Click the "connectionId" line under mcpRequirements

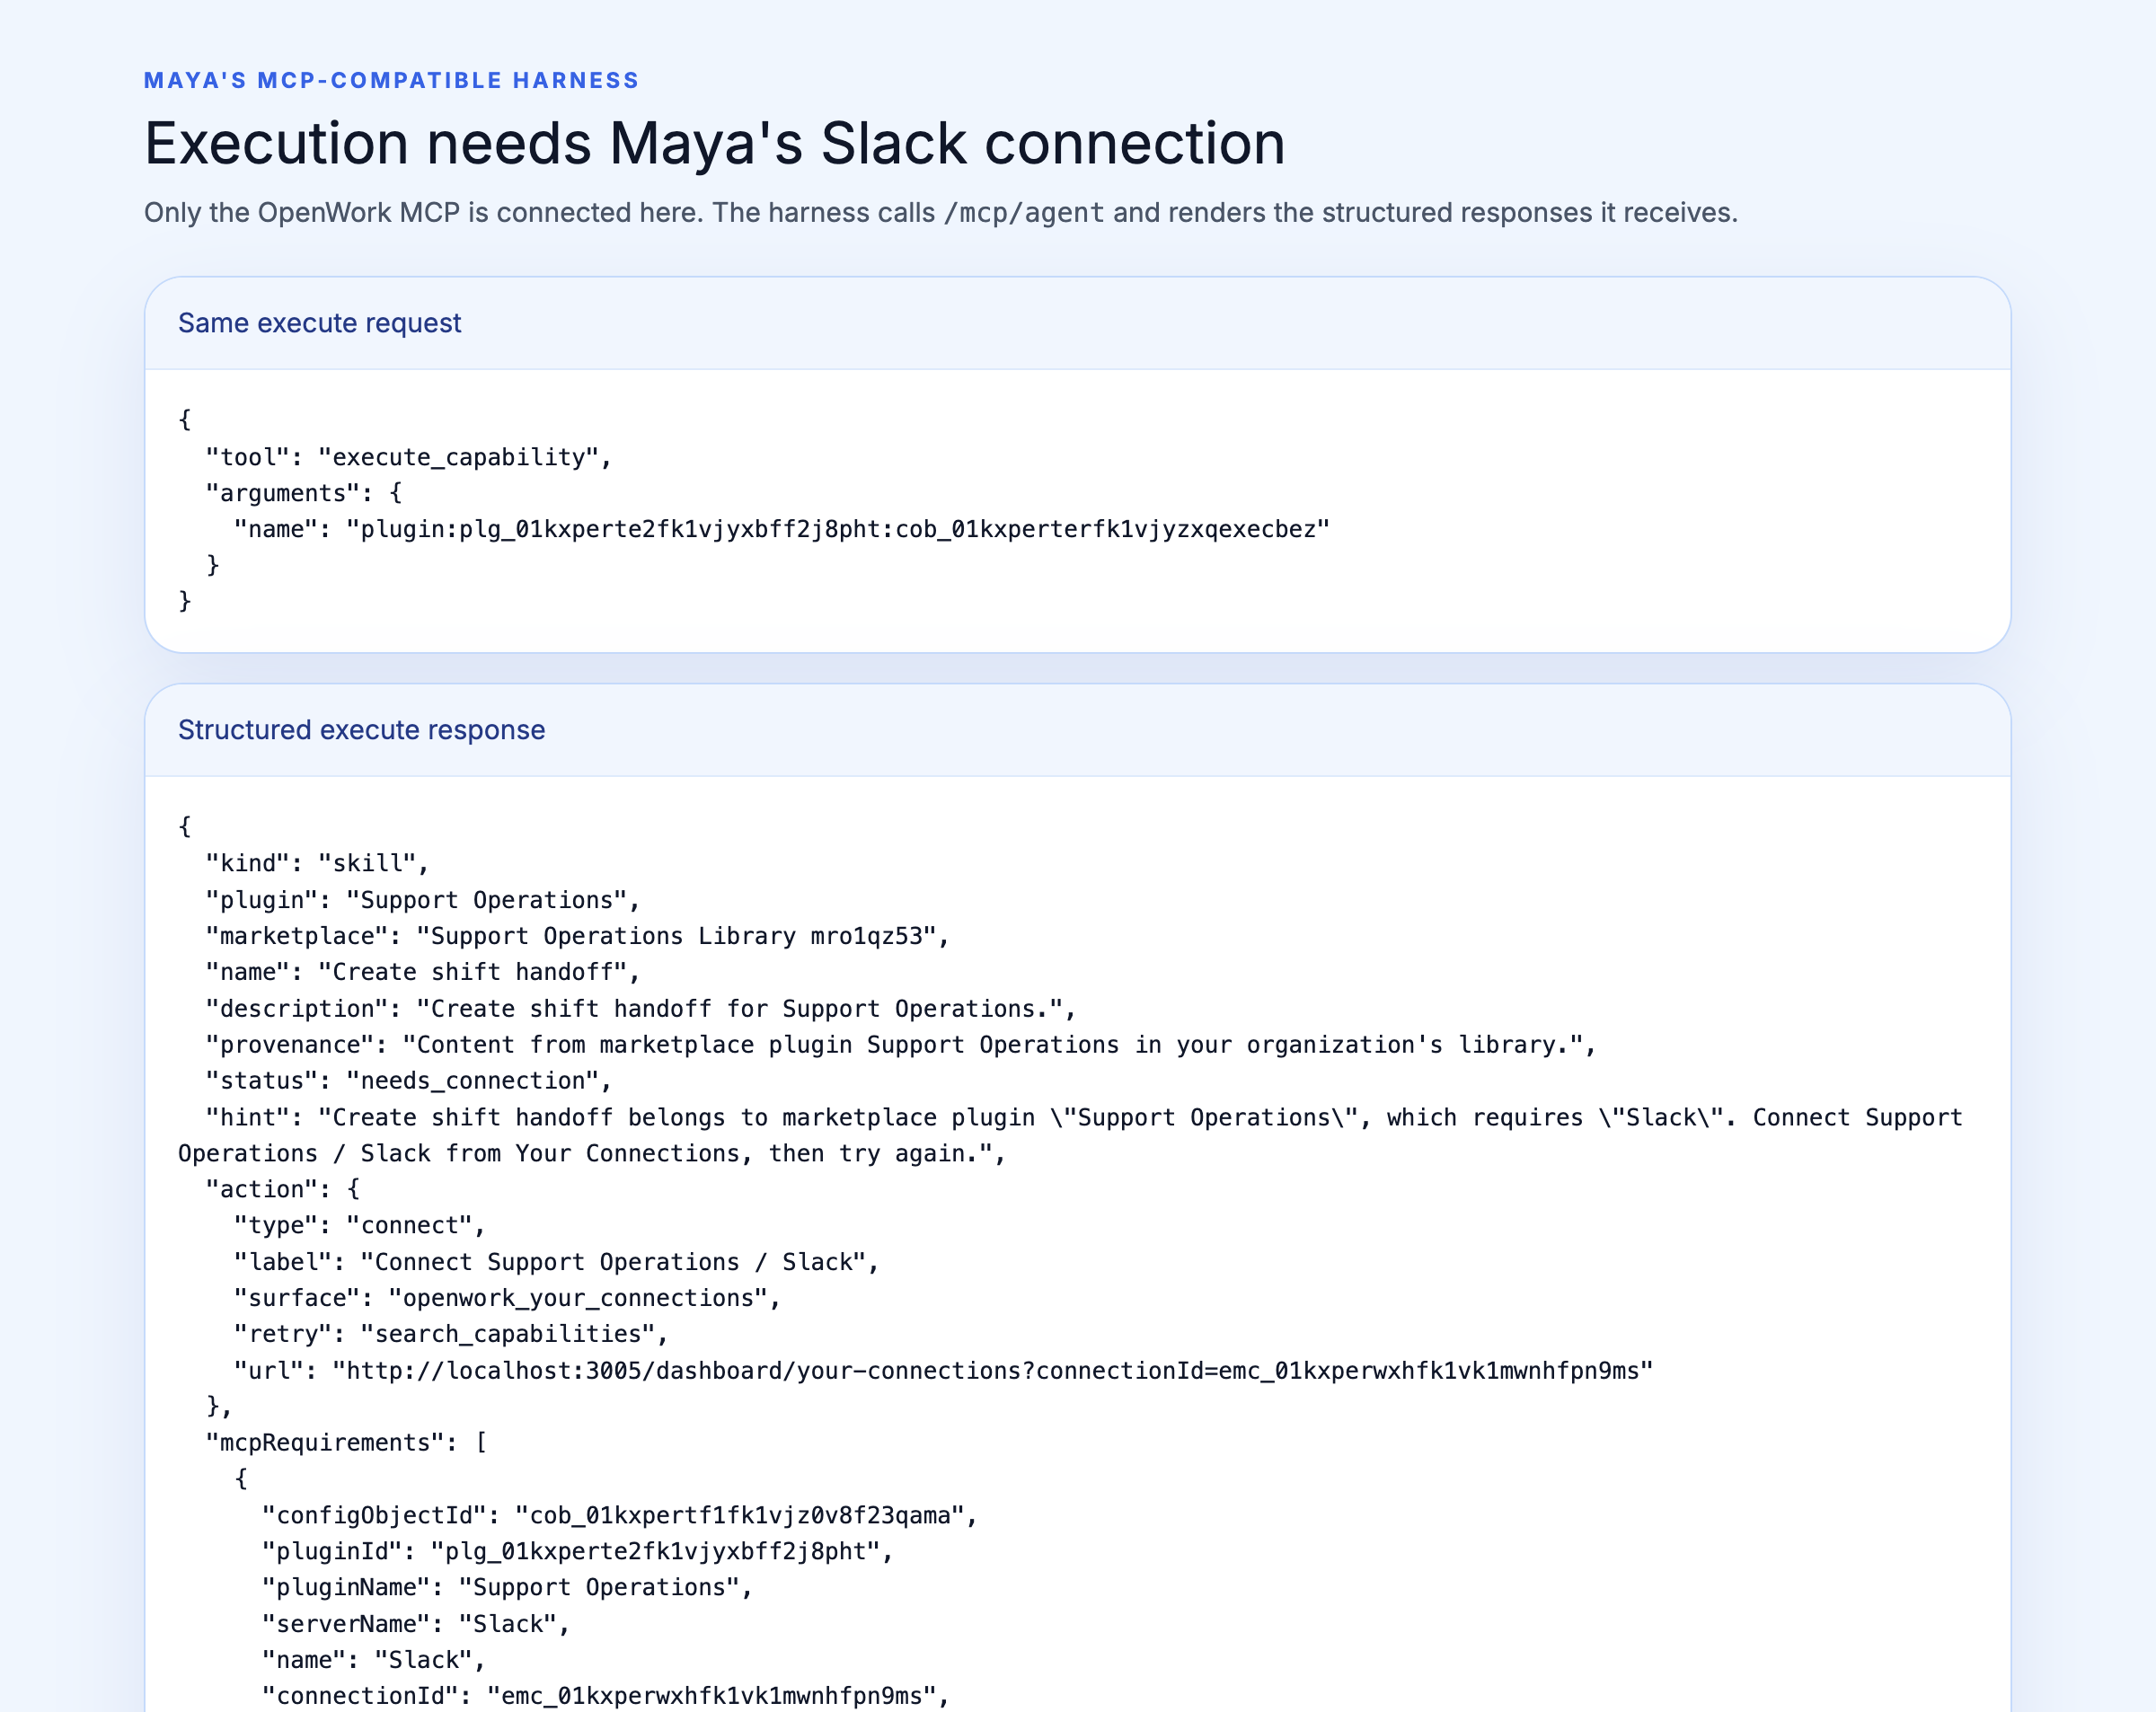[x=605, y=1696]
